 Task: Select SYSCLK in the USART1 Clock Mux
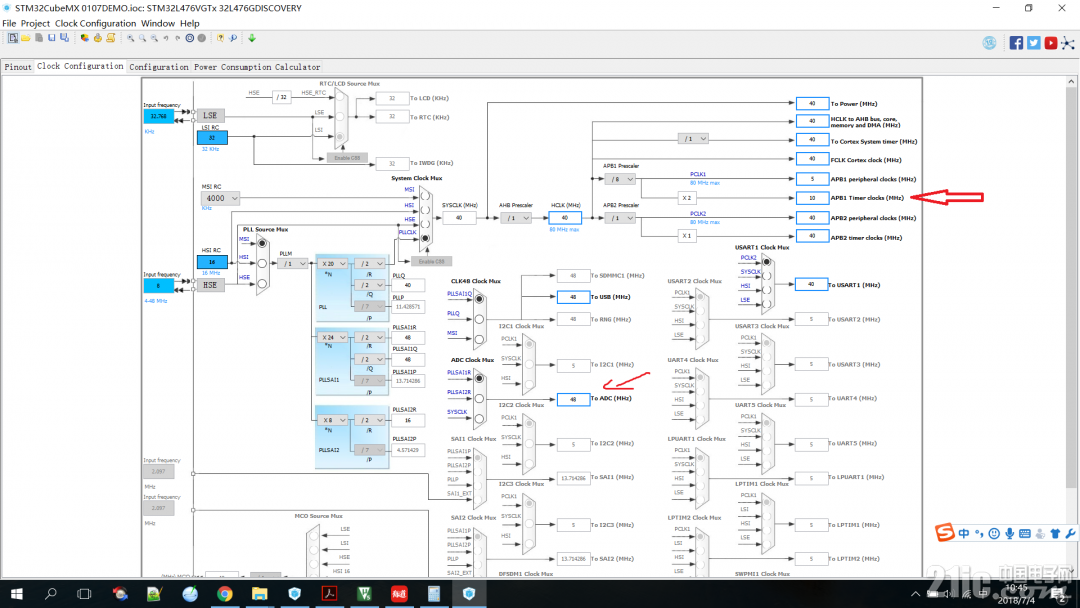tap(767, 275)
